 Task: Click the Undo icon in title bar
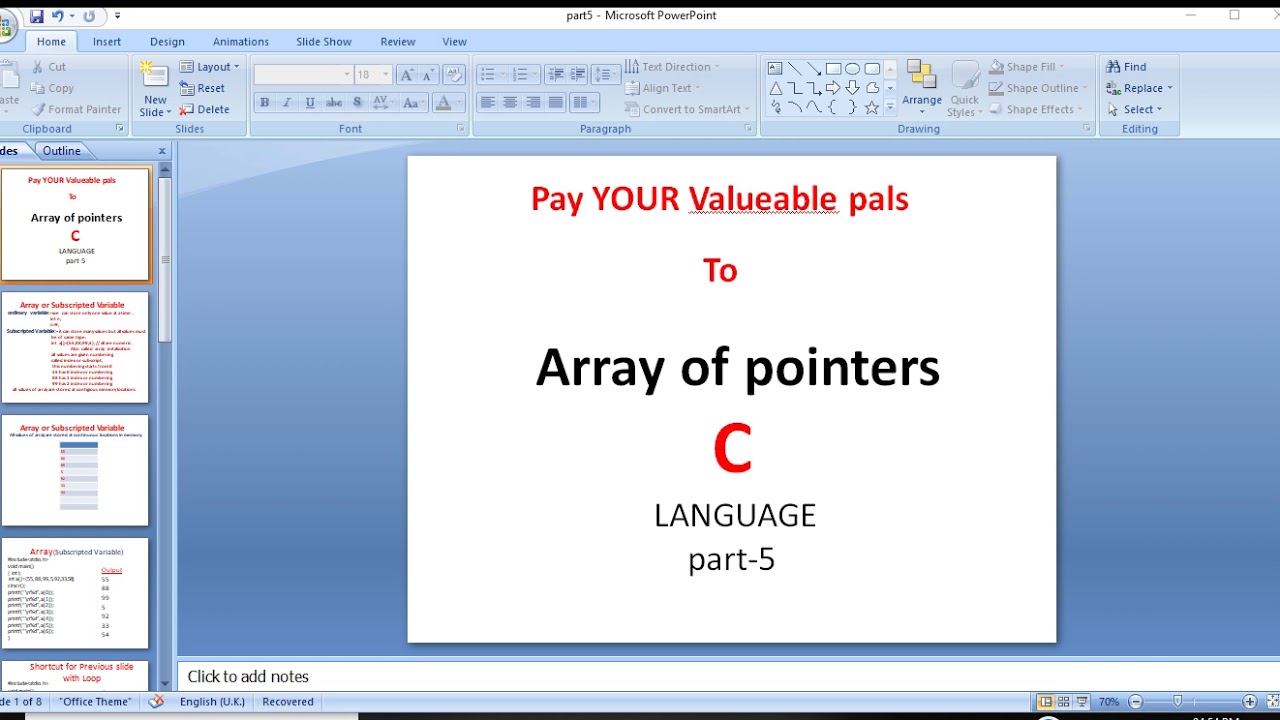[57, 16]
